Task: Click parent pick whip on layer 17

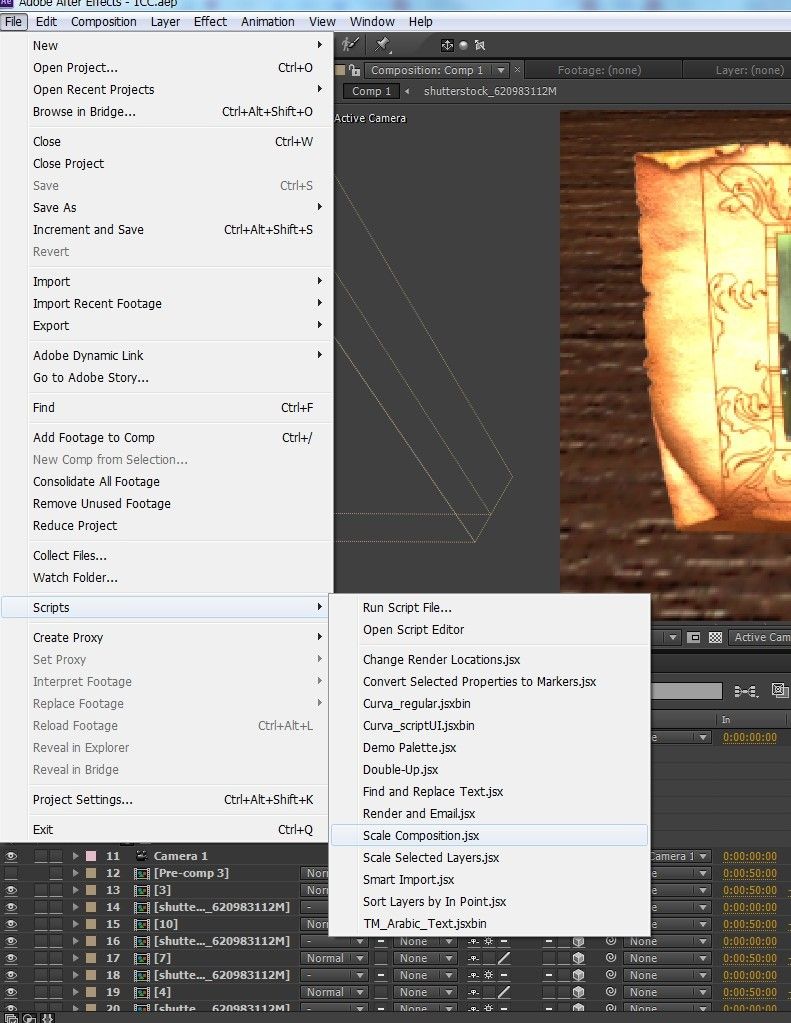Action: (611, 958)
